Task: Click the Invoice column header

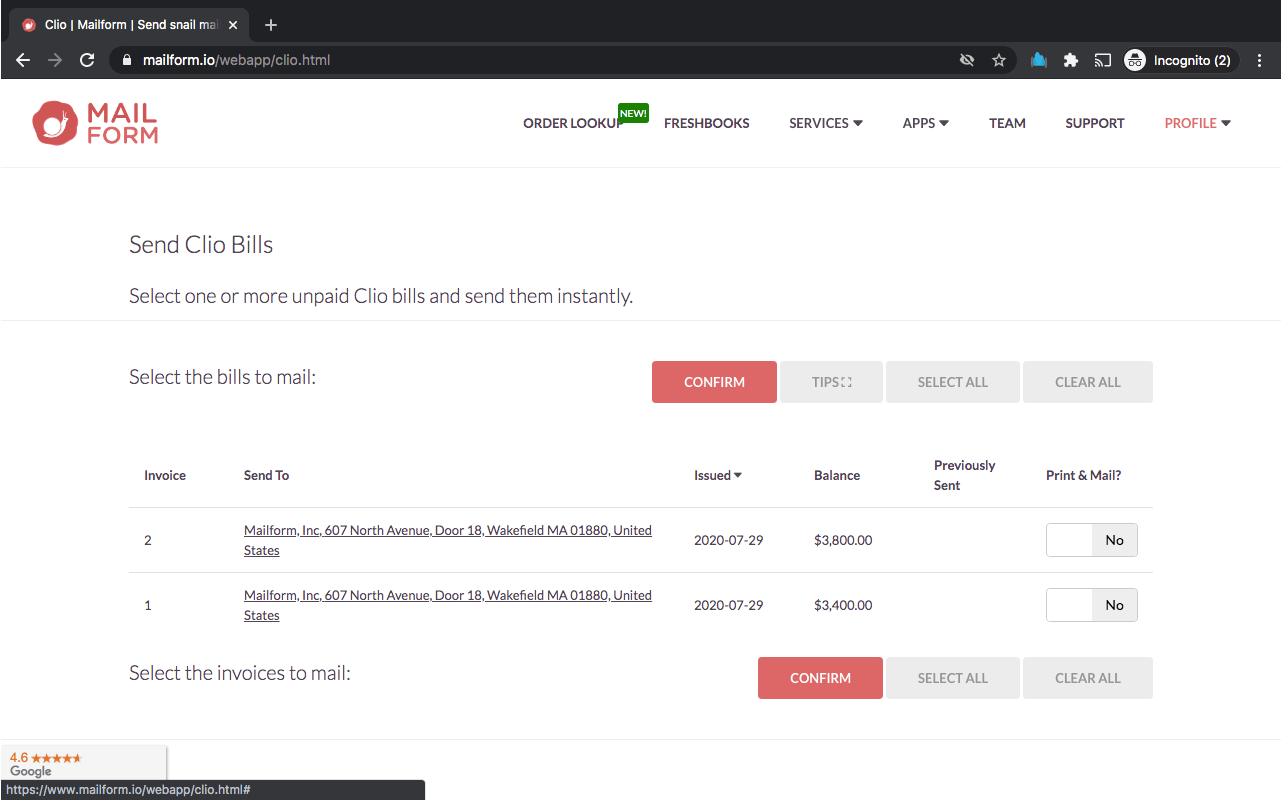Action: pyautogui.click(x=165, y=475)
